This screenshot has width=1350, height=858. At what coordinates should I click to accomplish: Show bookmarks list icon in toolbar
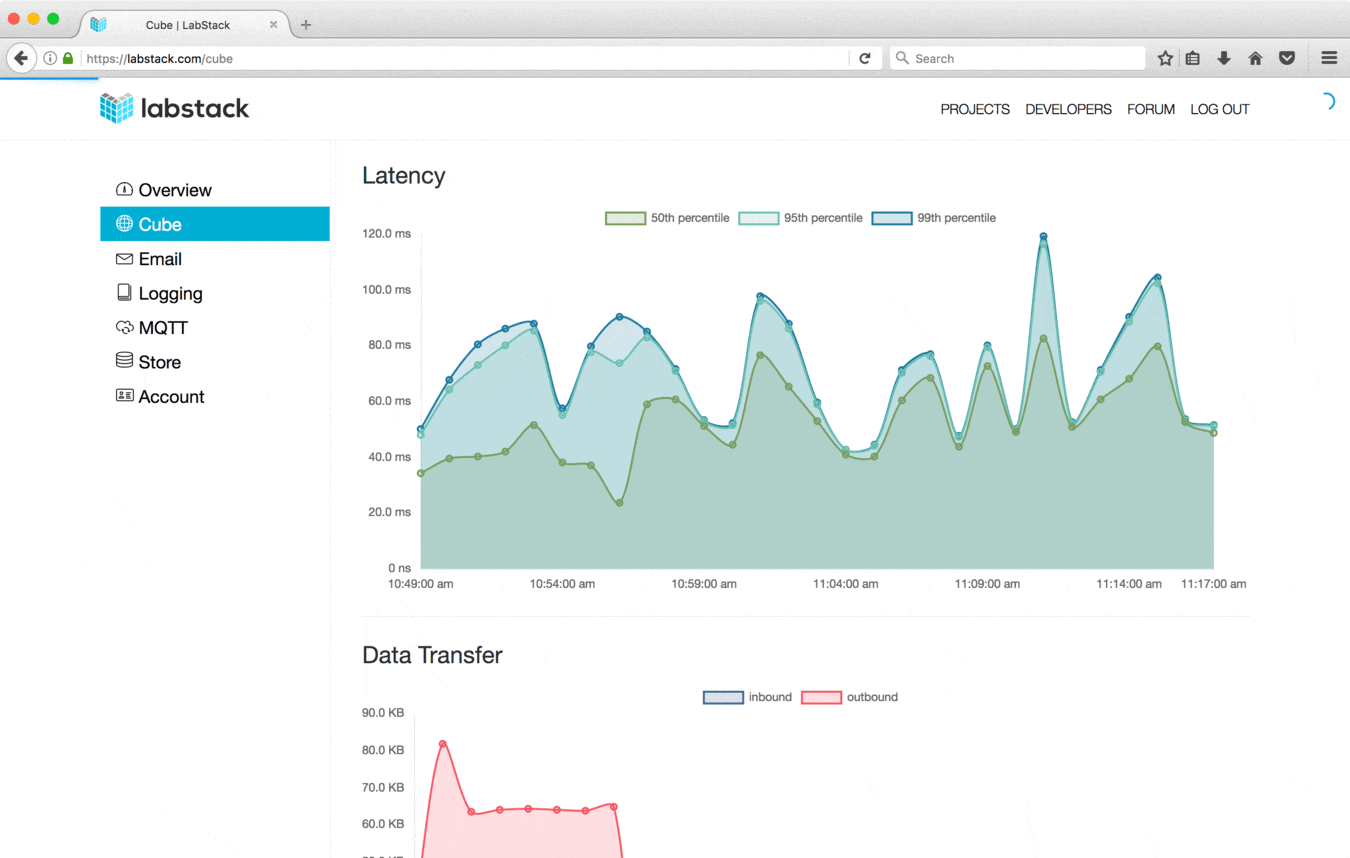pyautogui.click(x=1193, y=58)
